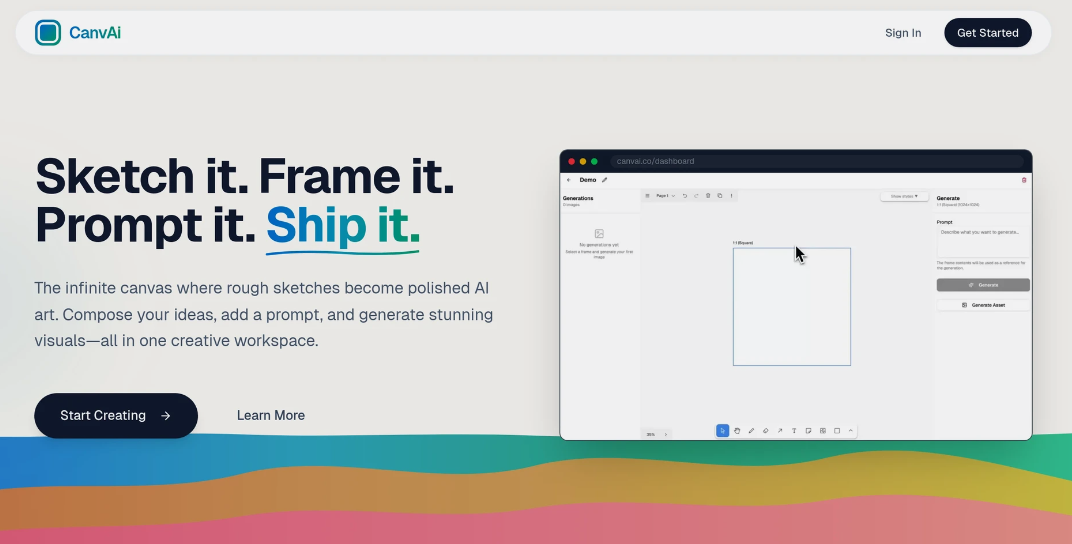Select the text tool
Screen dimensions: 1072x544
[x=794, y=431]
